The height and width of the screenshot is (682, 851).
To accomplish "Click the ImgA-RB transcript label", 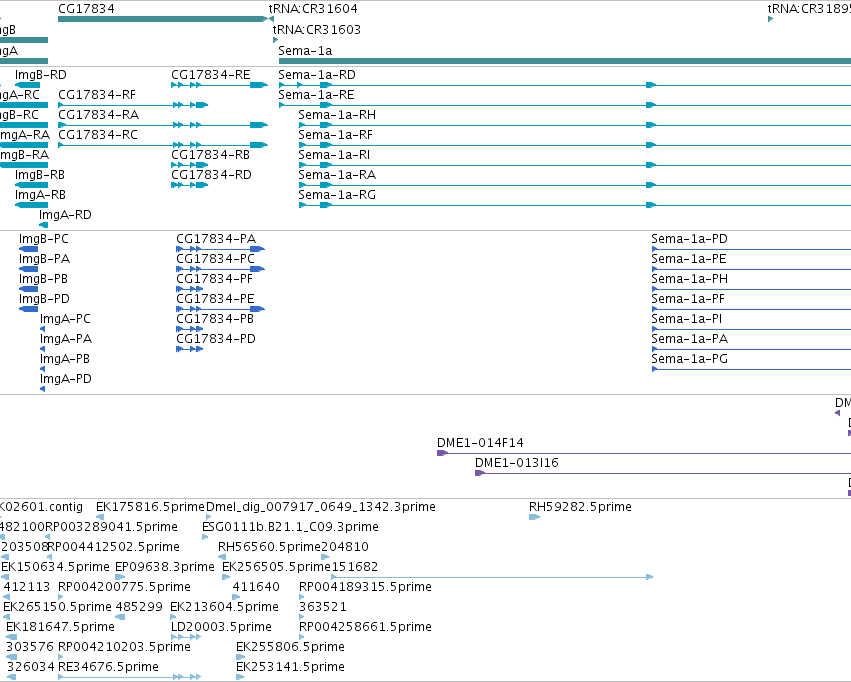I will click(40, 195).
